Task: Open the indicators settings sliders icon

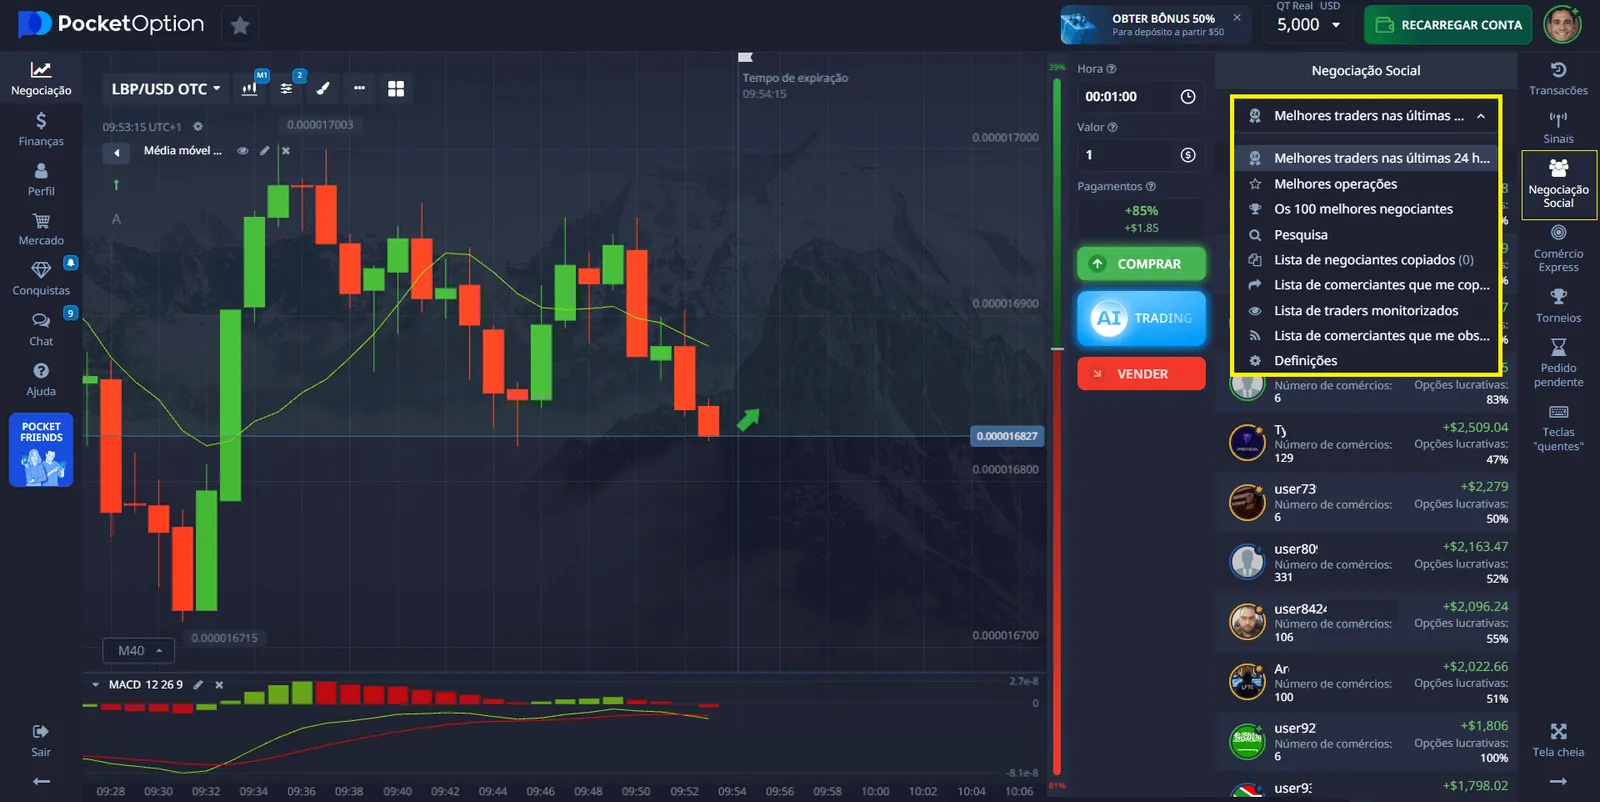Action: point(287,89)
